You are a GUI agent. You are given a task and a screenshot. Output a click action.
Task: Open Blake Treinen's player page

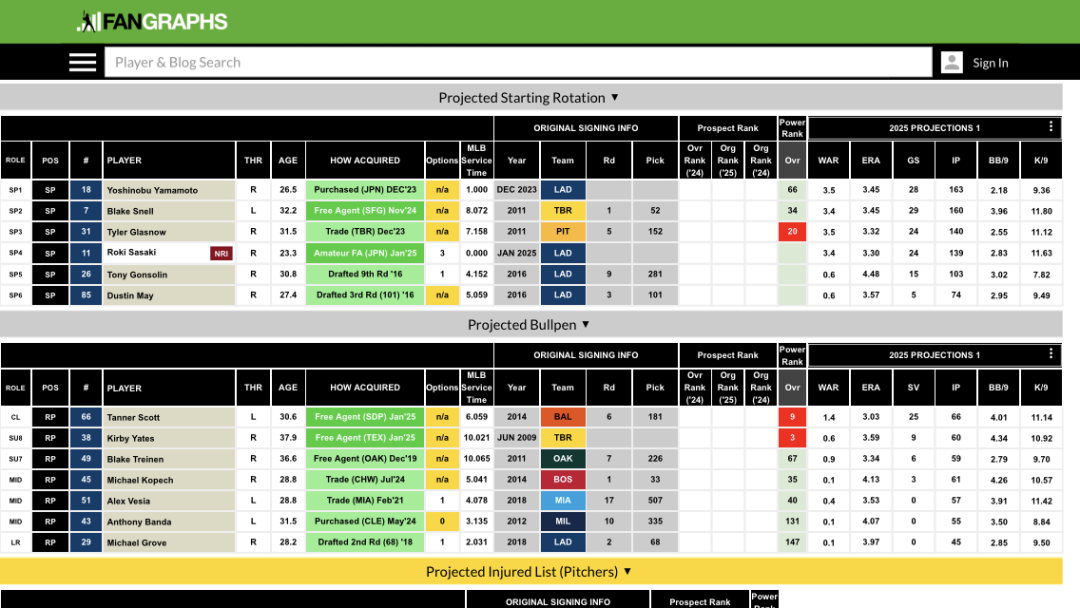pos(135,459)
